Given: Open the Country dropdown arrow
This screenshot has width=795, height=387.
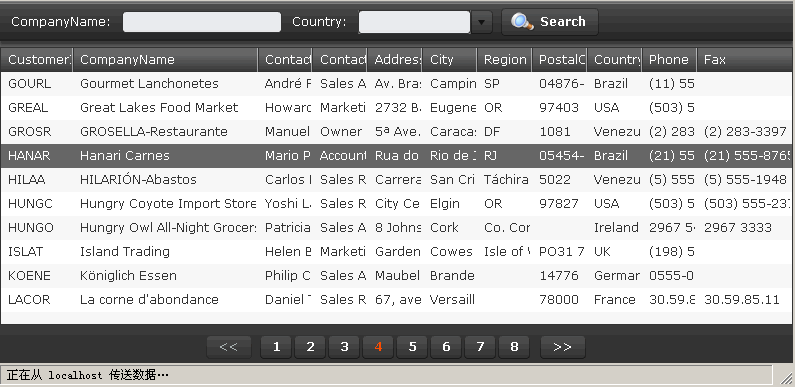Looking at the screenshot, I should (x=482, y=22).
